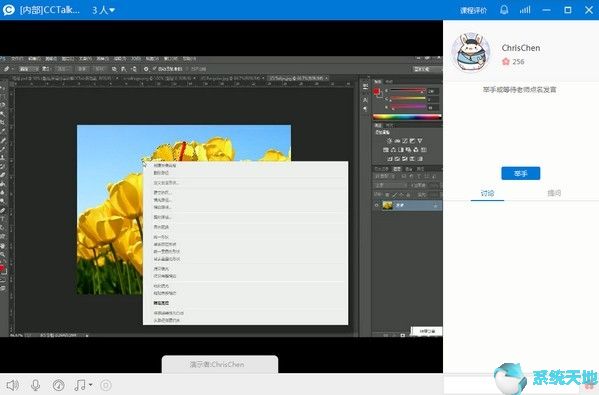The image size is (599, 395).
Task: Minimize the CCTalk window
Action: pyautogui.click(x=546, y=10)
